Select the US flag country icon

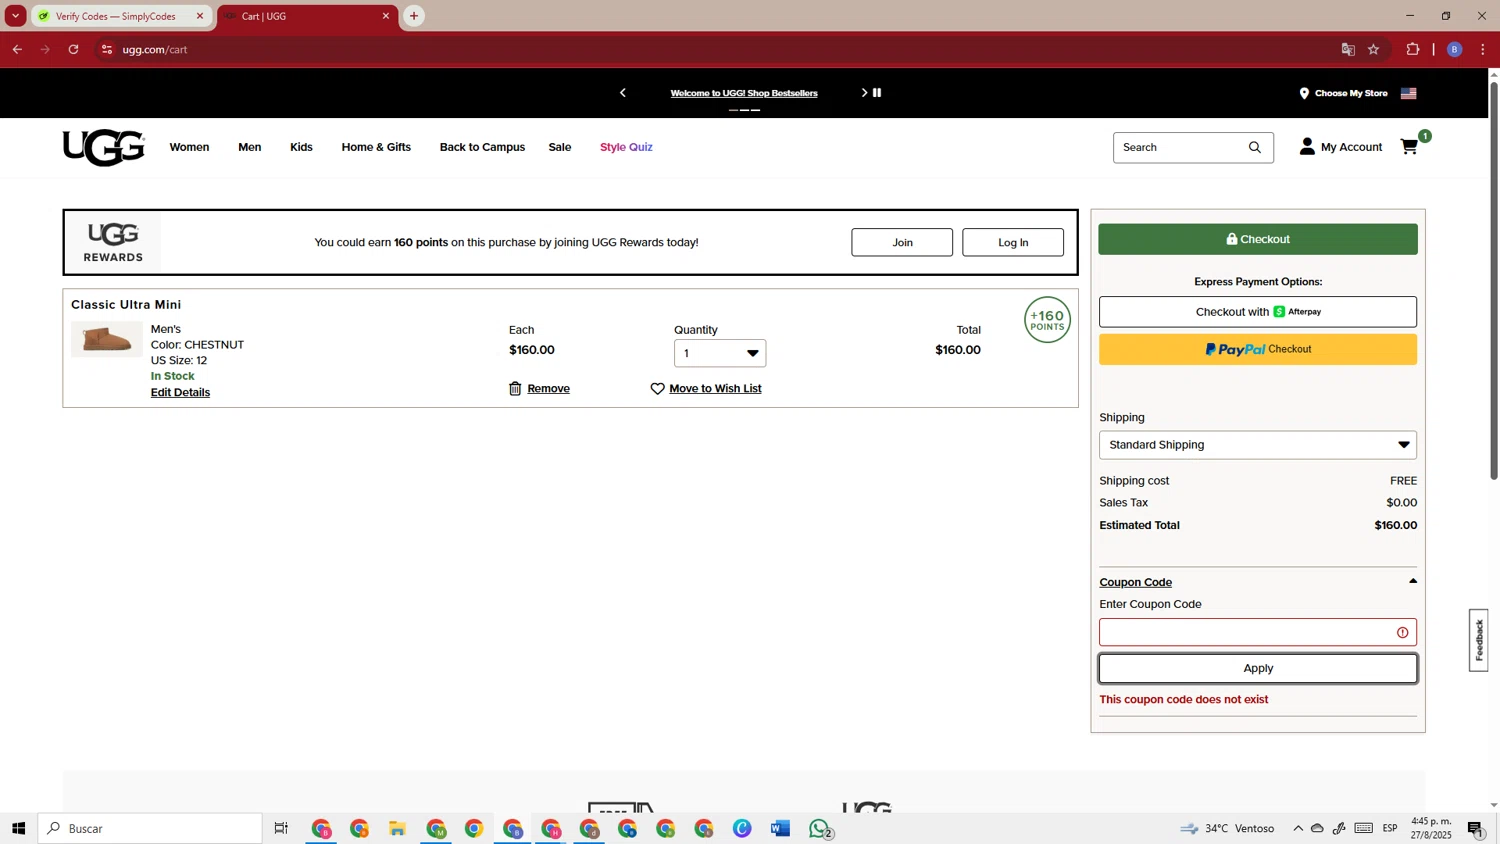pos(1409,93)
